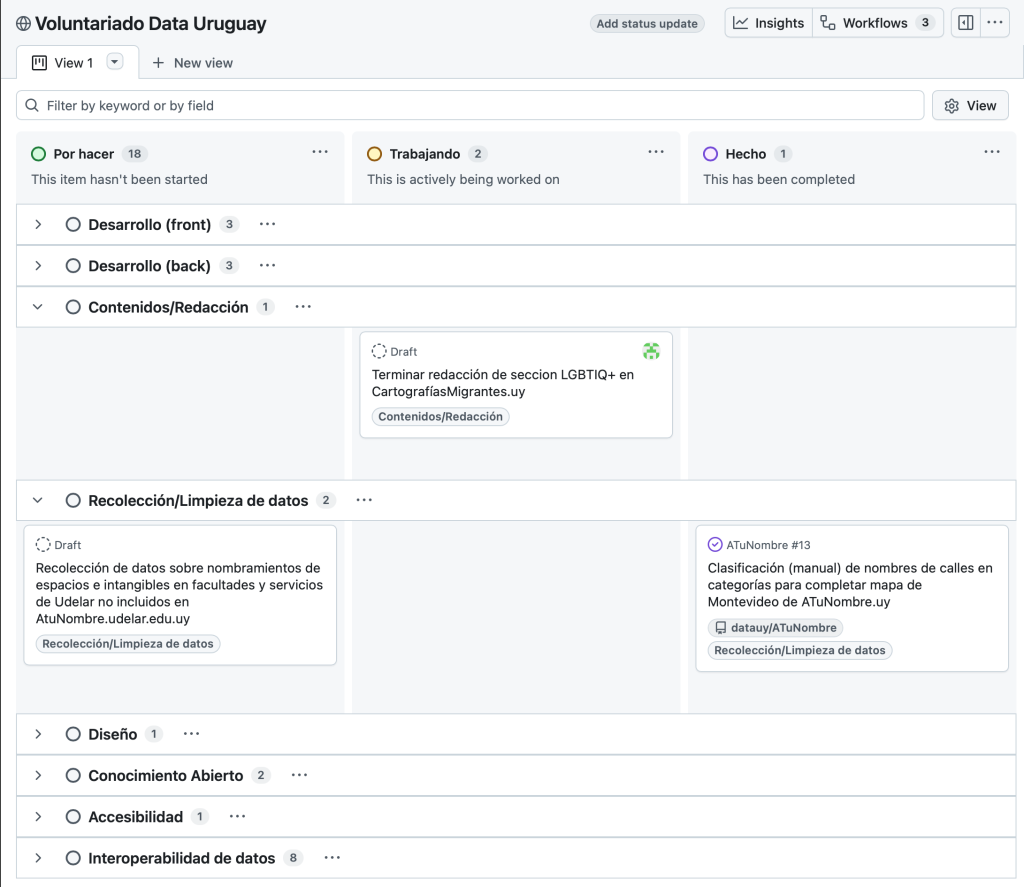Open Trabajando column options menu
1024x887 pixels.
coord(656,153)
